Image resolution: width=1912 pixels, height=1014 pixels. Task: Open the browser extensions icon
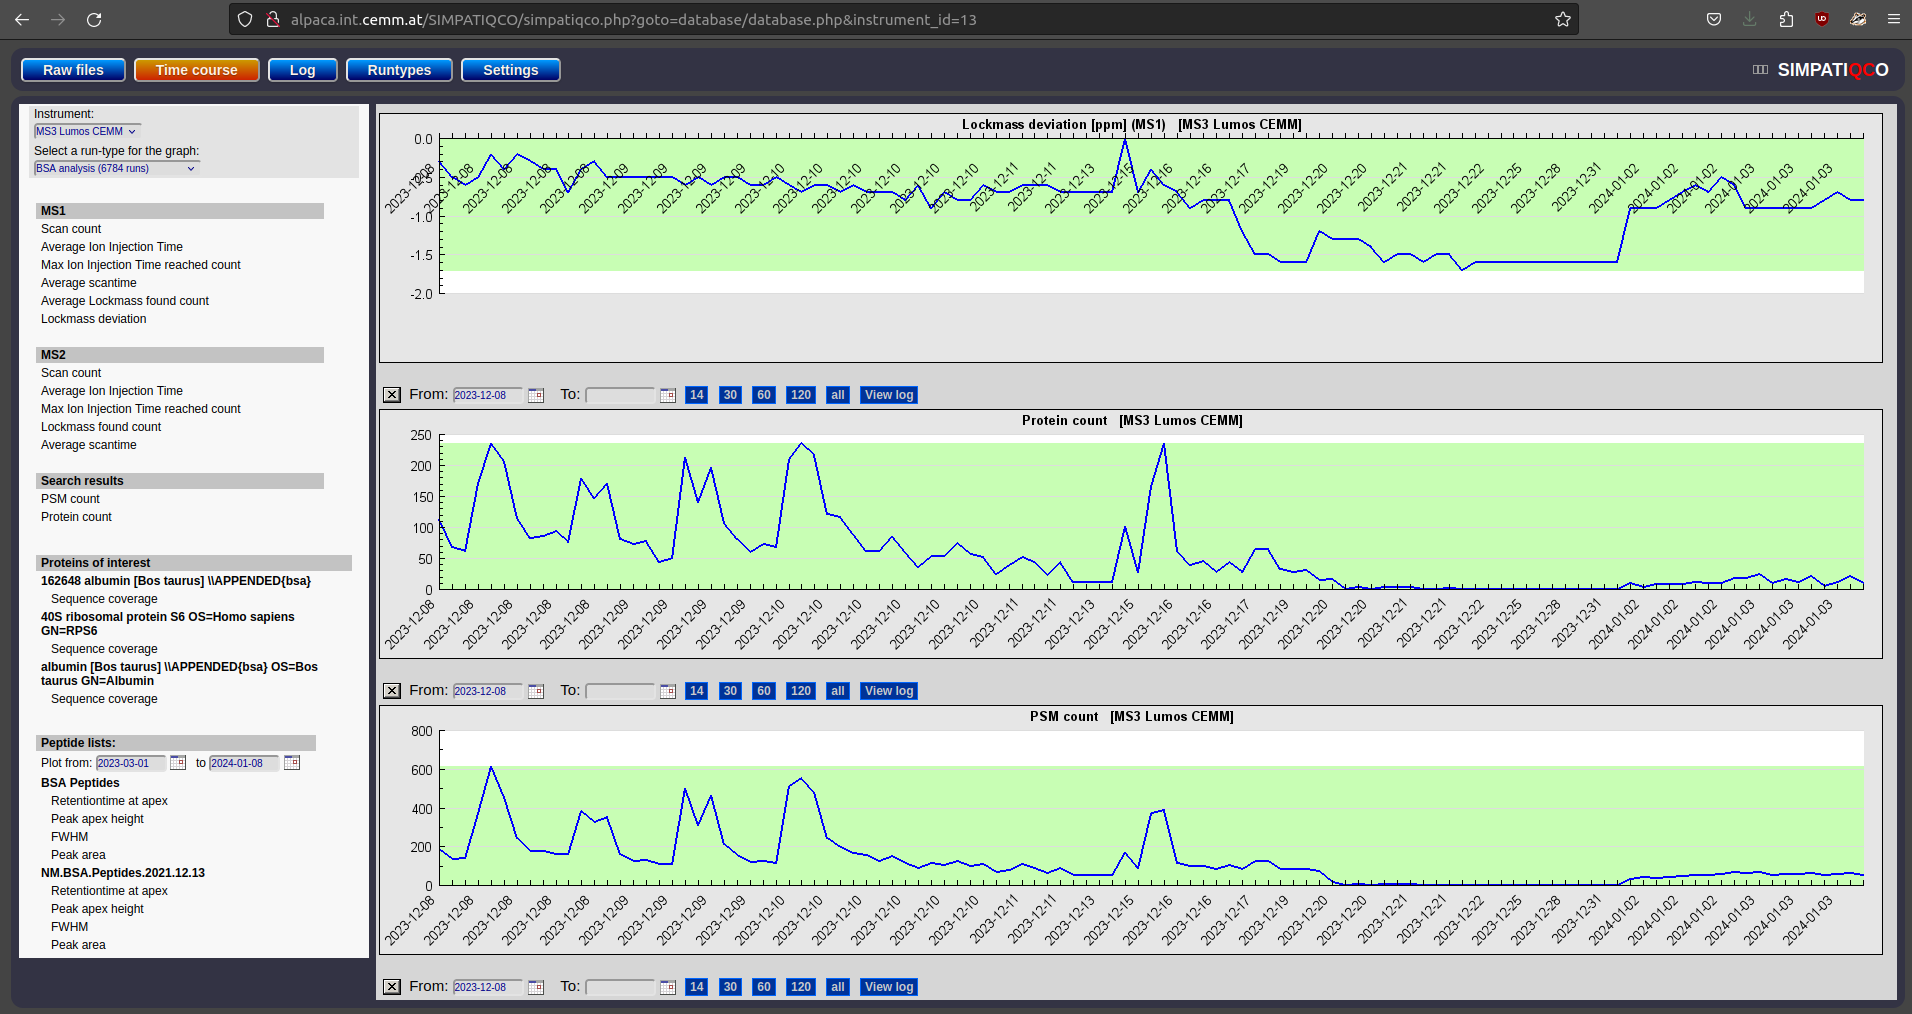point(1786,19)
